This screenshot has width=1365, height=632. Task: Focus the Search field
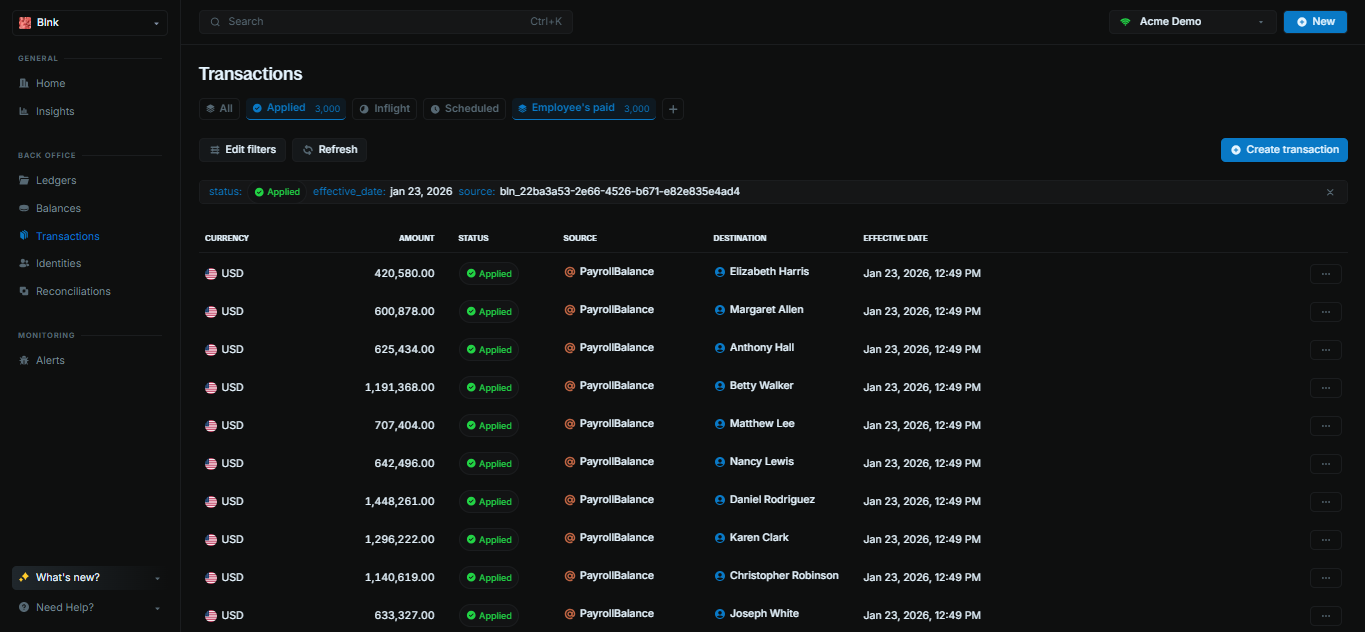386,22
